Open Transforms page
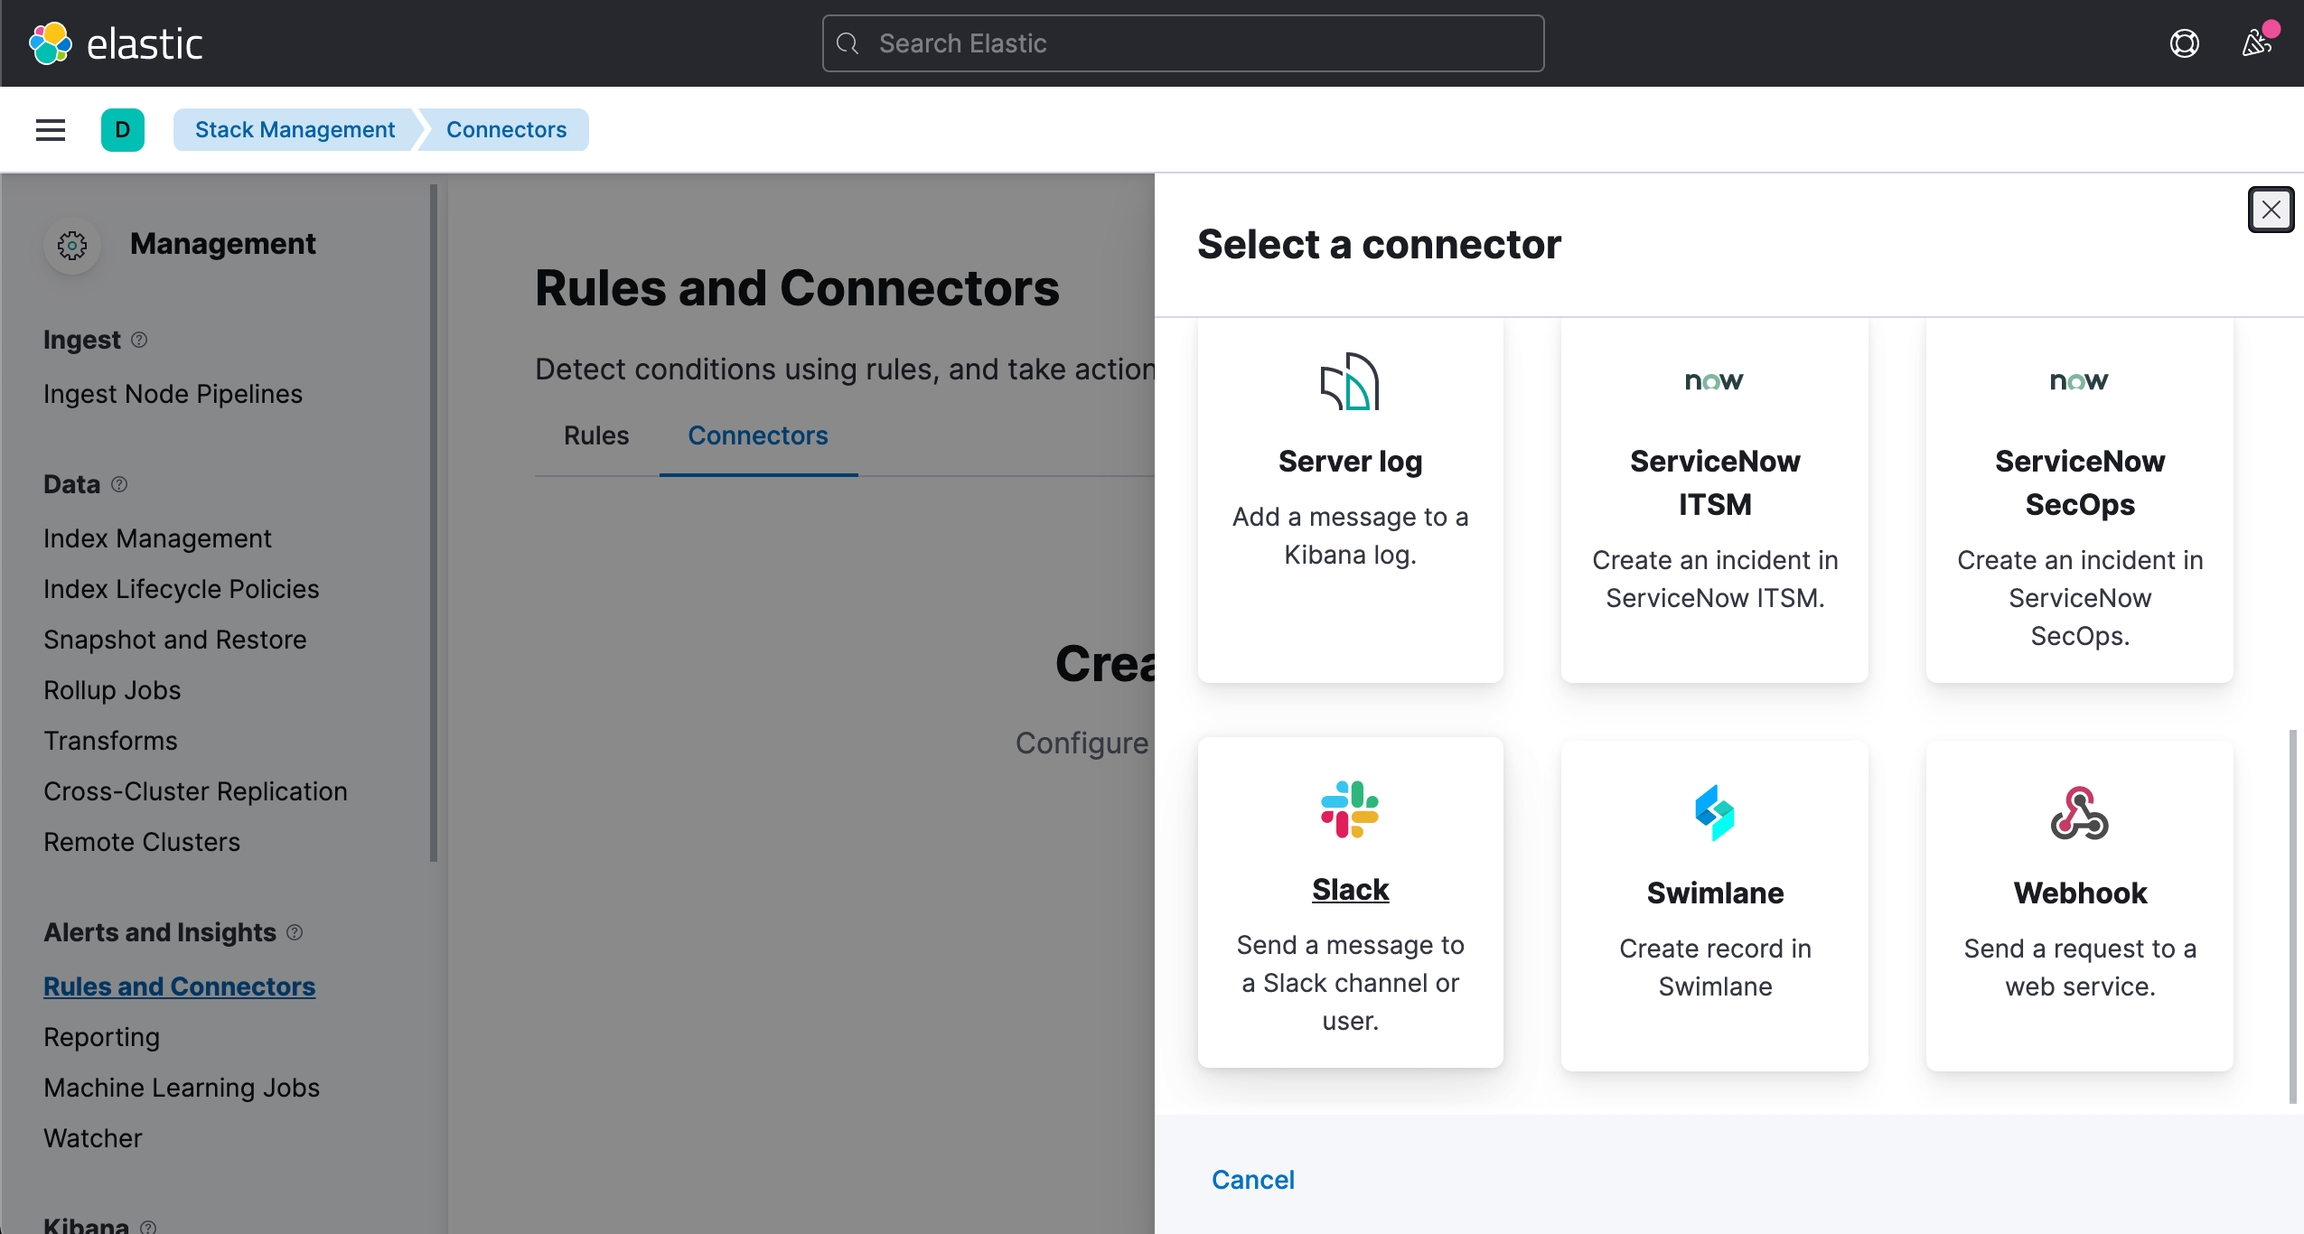Viewport: 2304px width, 1234px height. tap(110, 741)
